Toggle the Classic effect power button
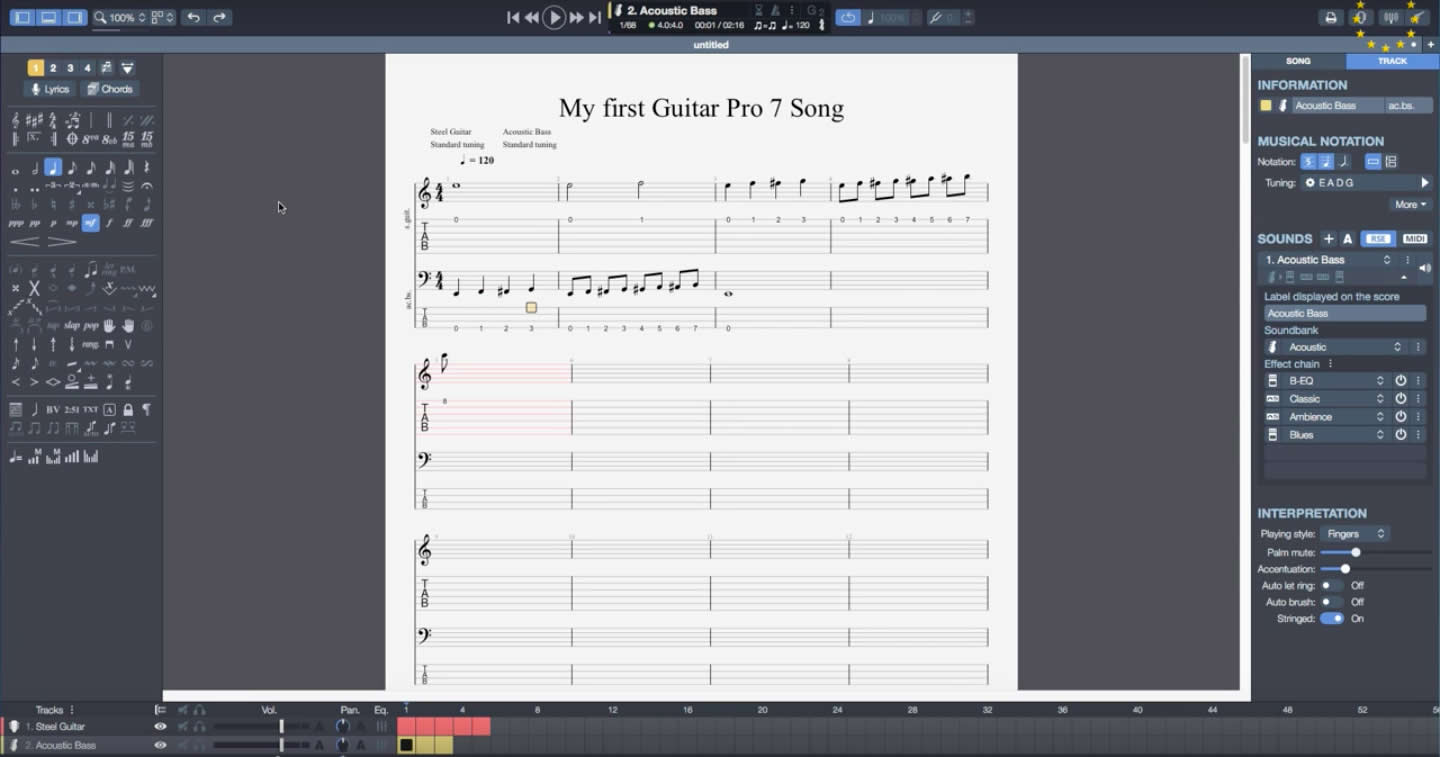The image size is (1440, 757). [1401, 399]
